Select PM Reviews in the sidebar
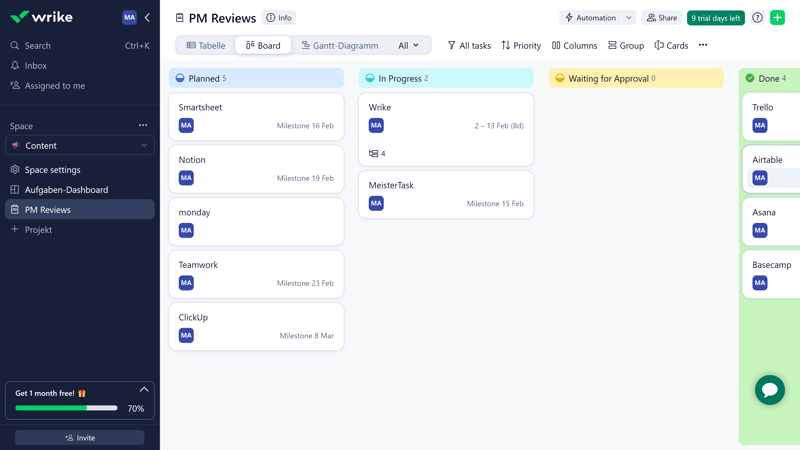800x450 pixels. 80,209
